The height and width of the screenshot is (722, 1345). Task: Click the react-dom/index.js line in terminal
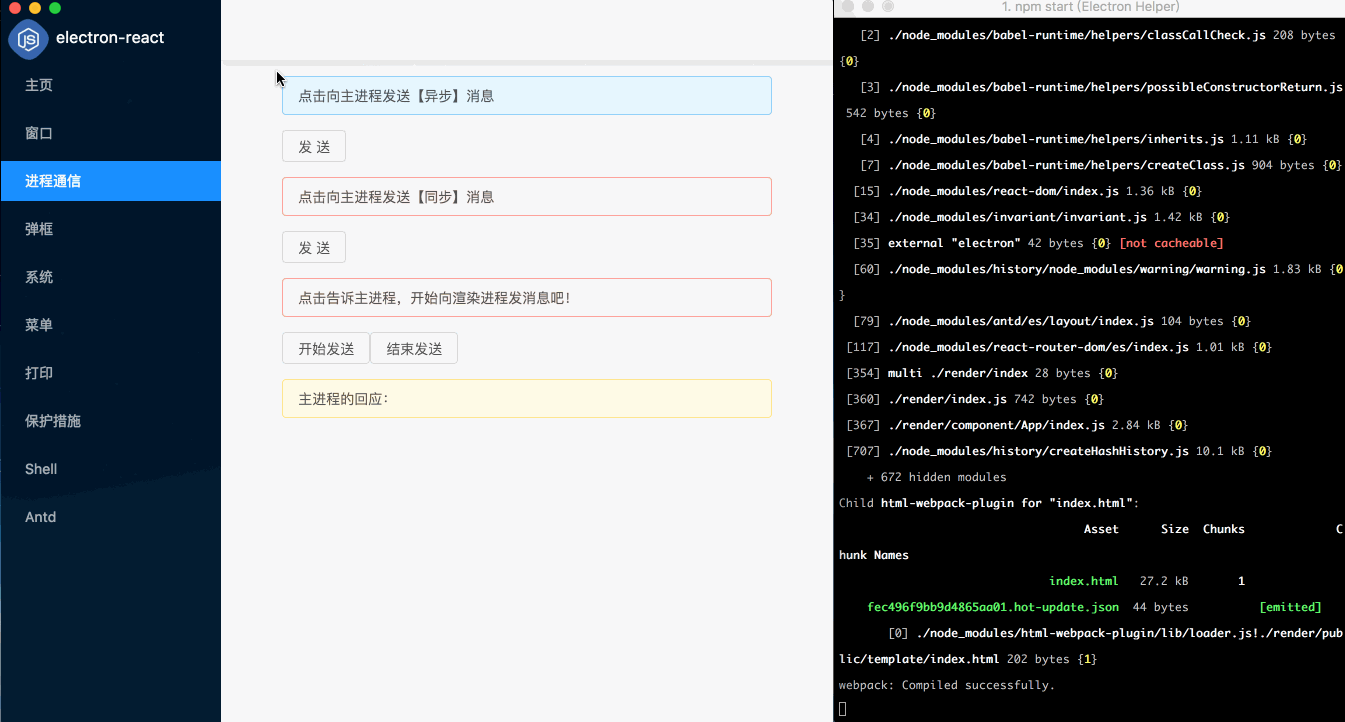pyautogui.click(x=1027, y=191)
